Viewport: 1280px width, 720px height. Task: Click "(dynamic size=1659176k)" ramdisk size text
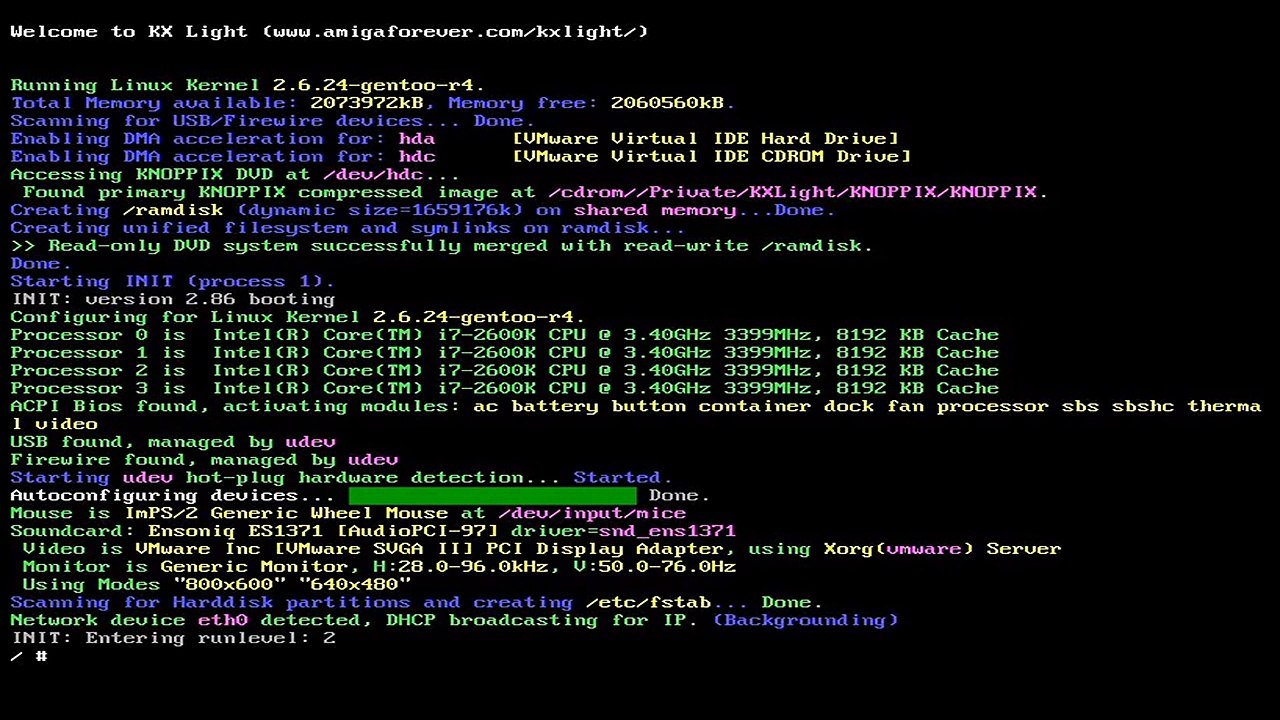tap(380, 210)
